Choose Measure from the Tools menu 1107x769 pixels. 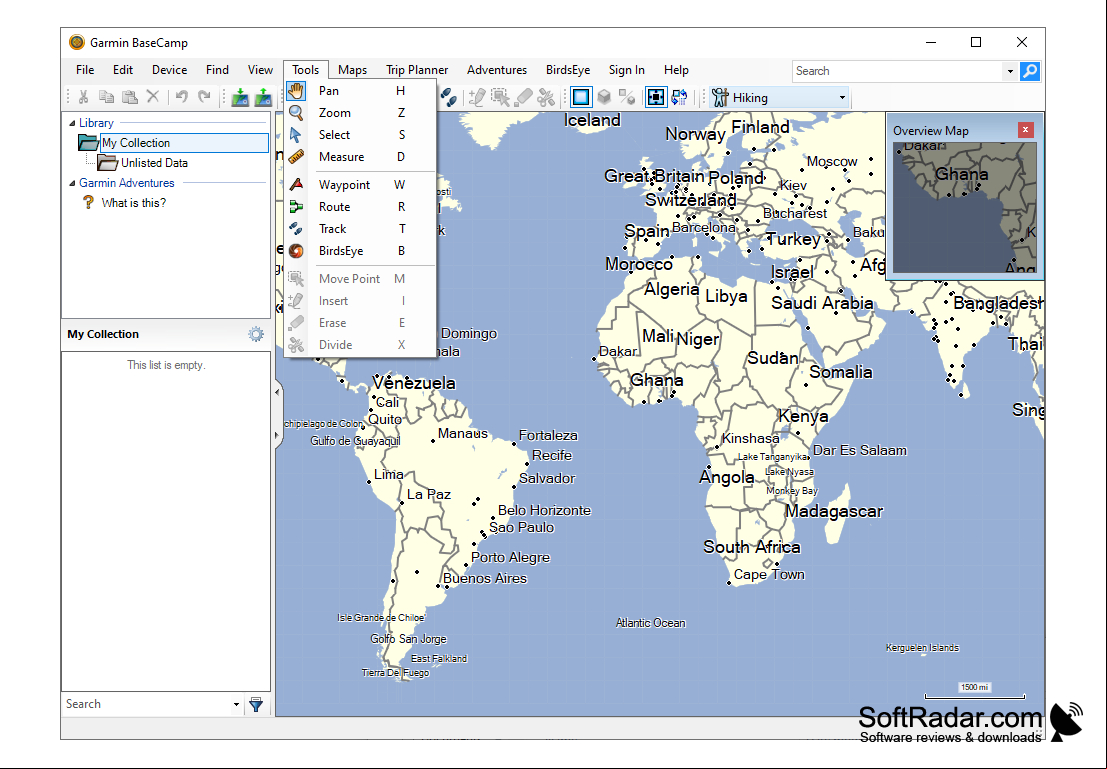click(360, 157)
